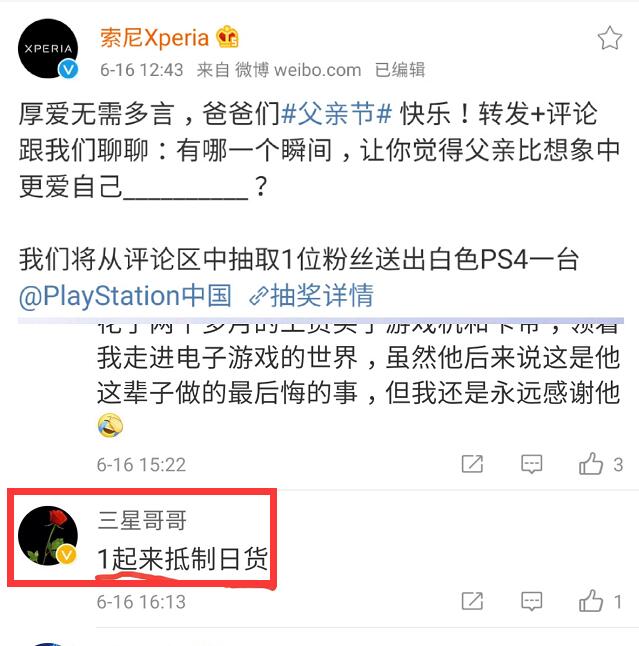Tap the blue verified badge on Xperia avatar
The height and width of the screenshot is (646, 639).
[68, 69]
